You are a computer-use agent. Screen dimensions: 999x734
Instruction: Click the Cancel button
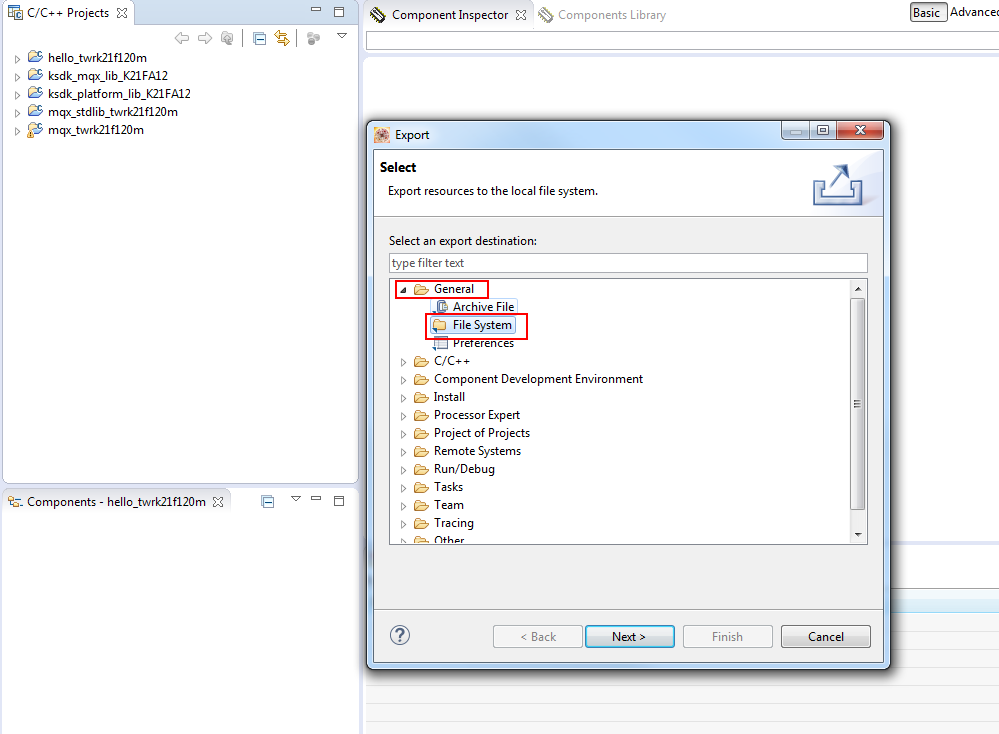(826, 637)
